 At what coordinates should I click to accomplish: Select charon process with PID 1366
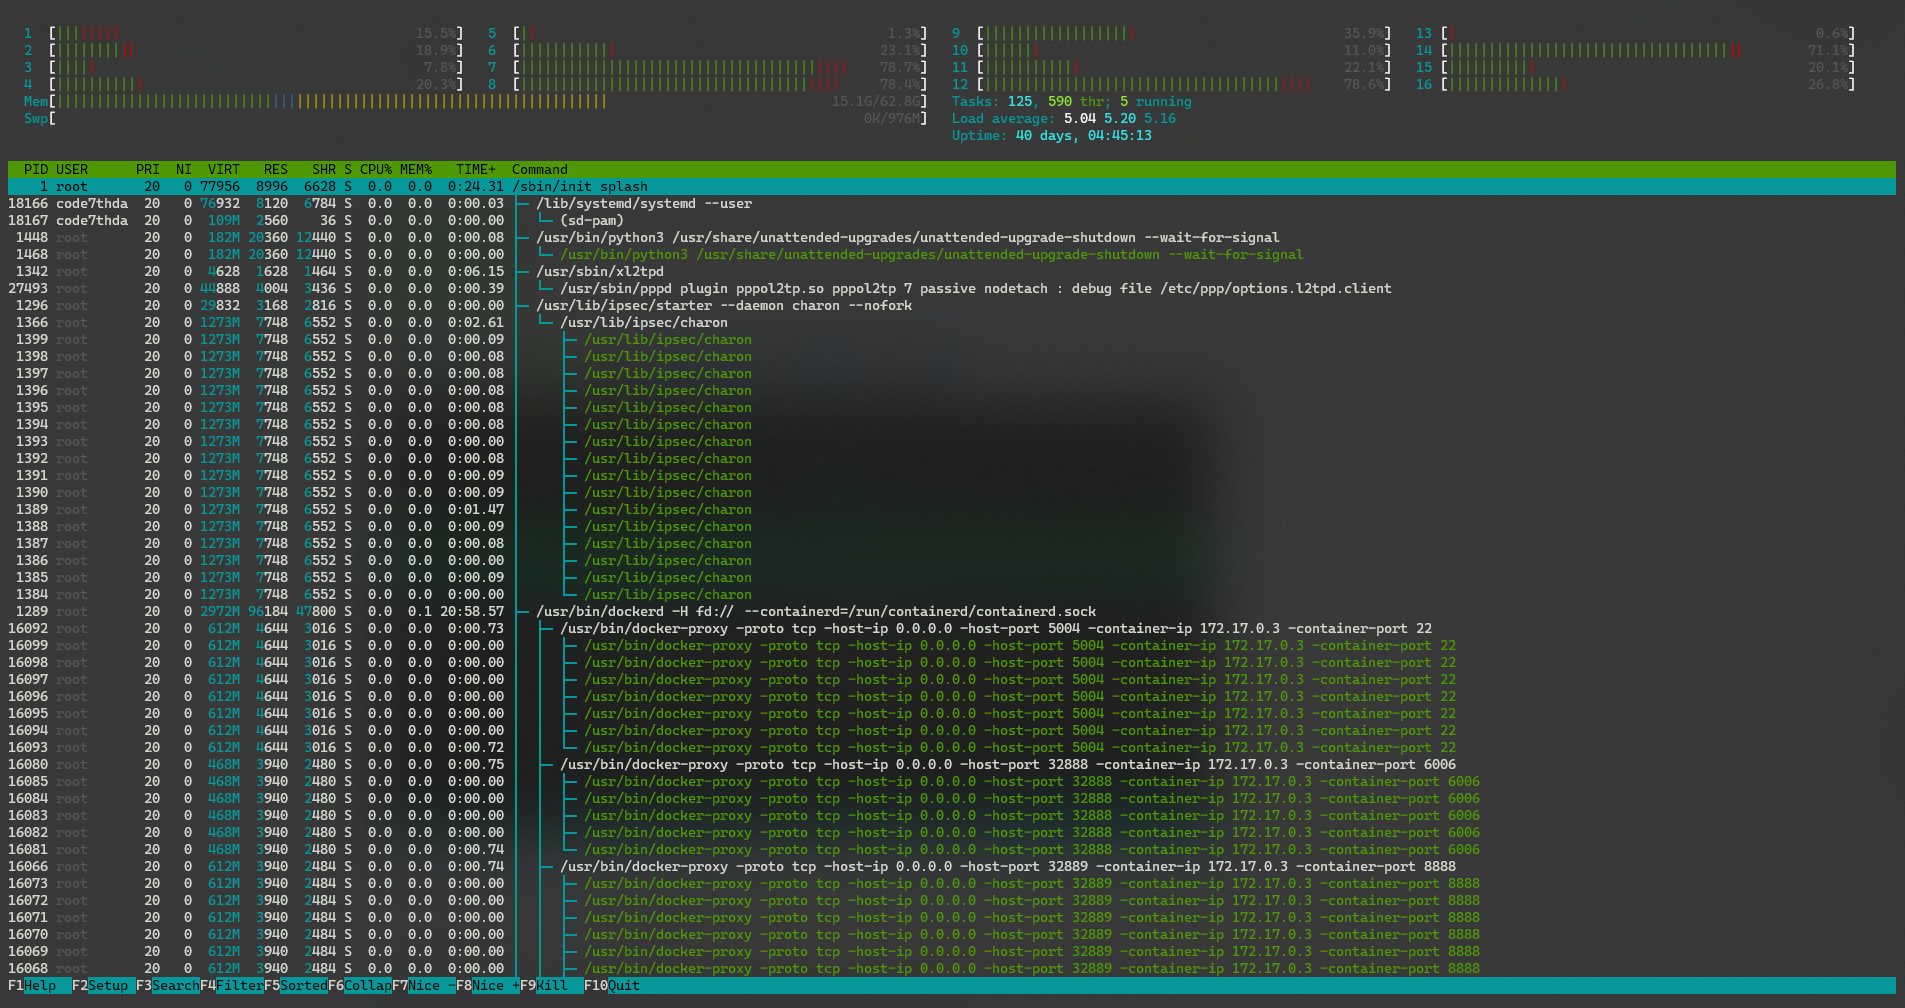pyautogui.click(x=952, y=322)
